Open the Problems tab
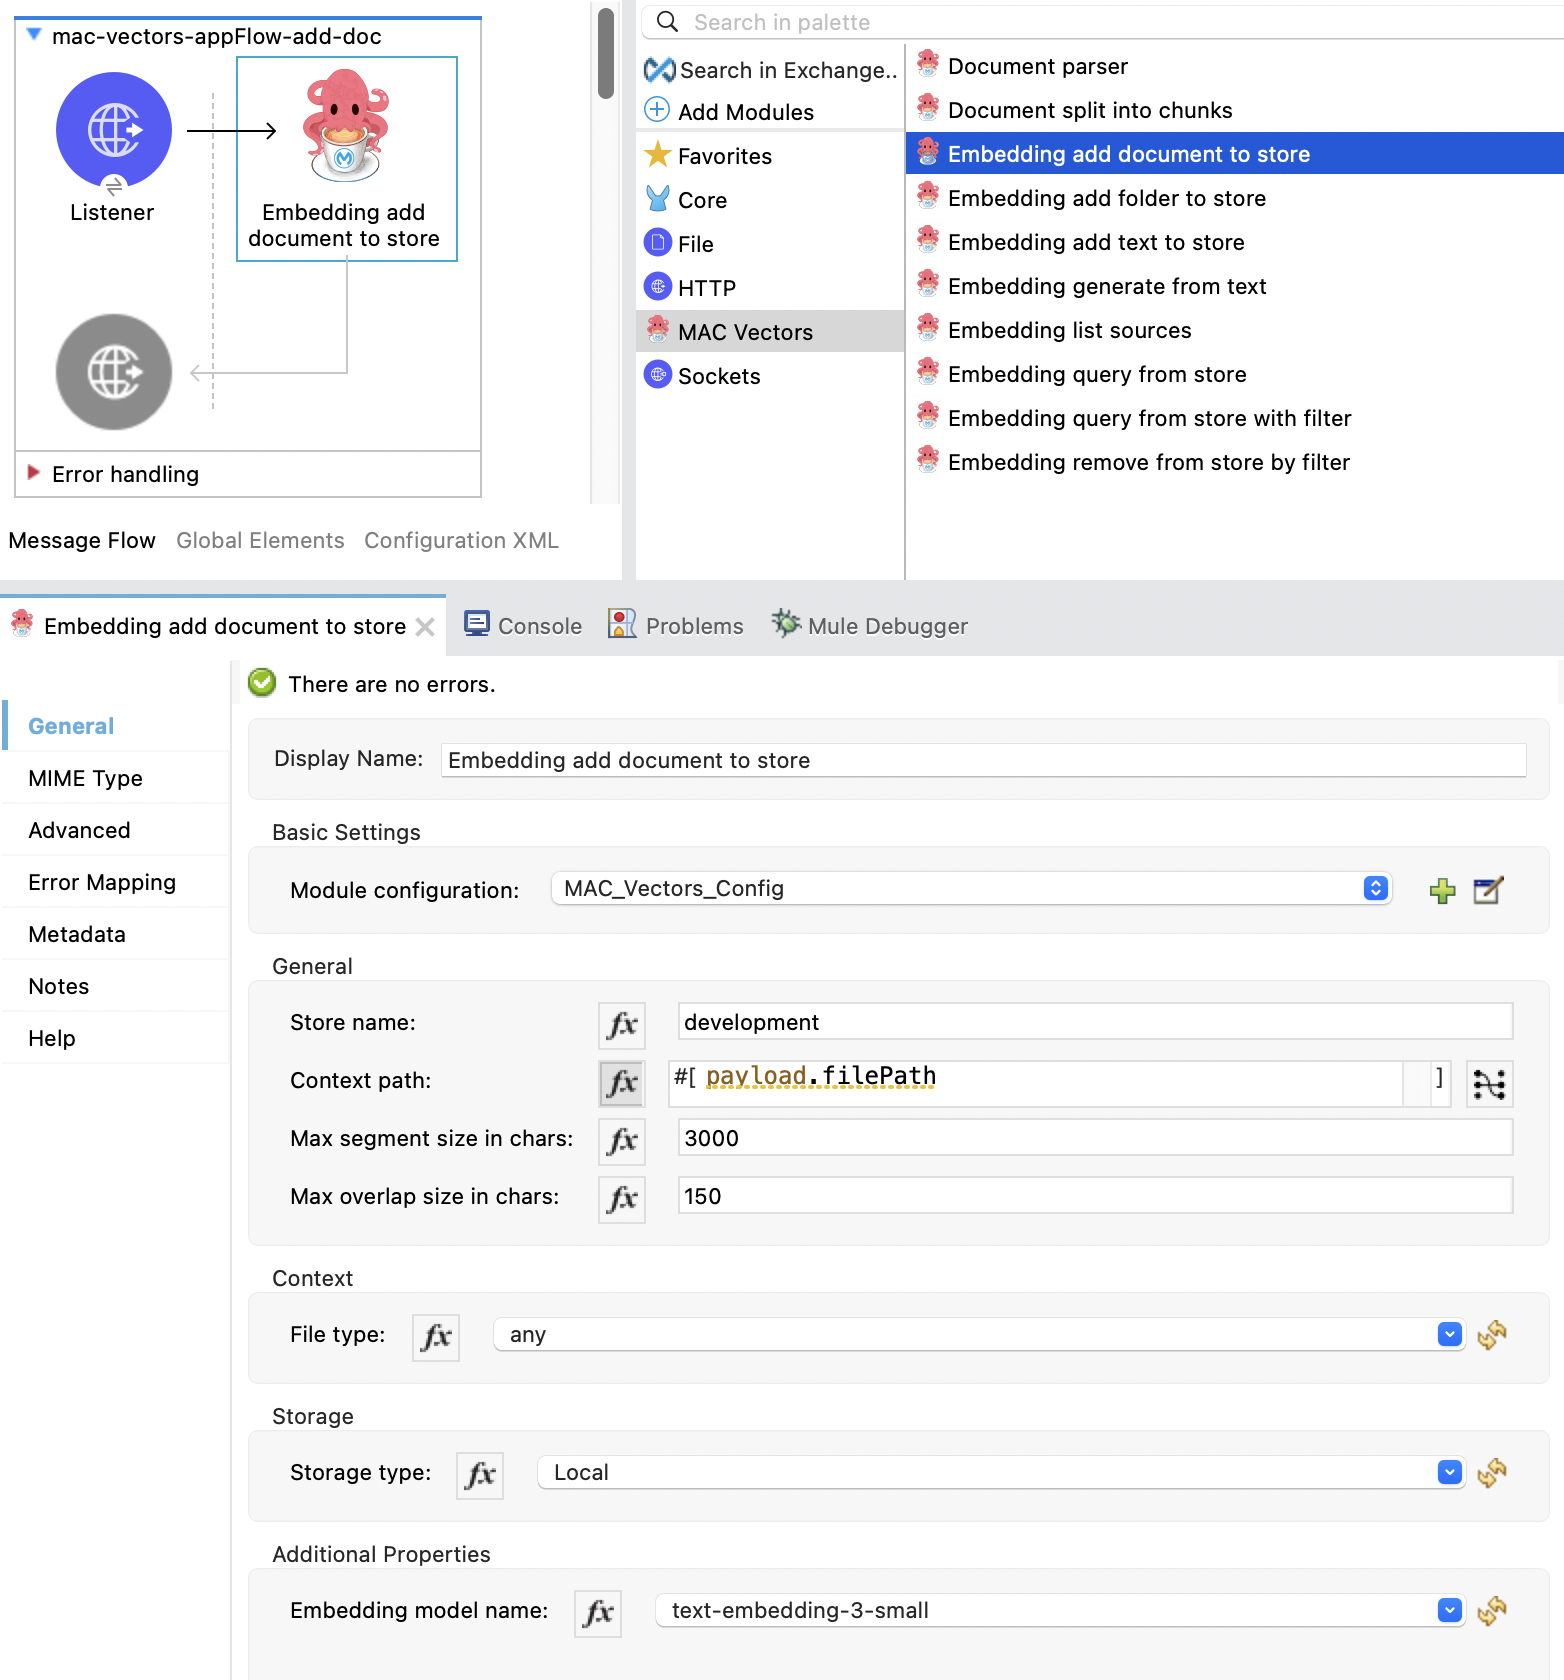This screenshot has width=1564, height=1680. point(676,625)
